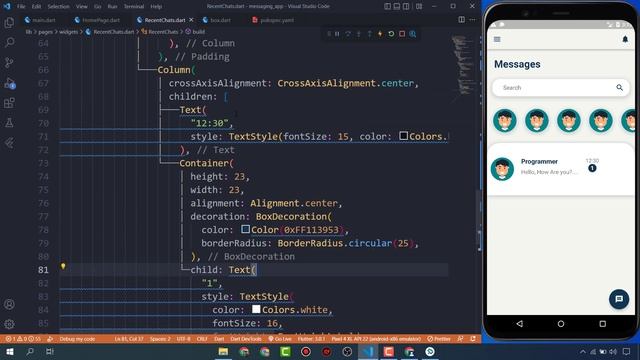The height and width of the screenshot is (360, 640).
Task: Switch to the main.dart tab
Action: coord(40,20)
